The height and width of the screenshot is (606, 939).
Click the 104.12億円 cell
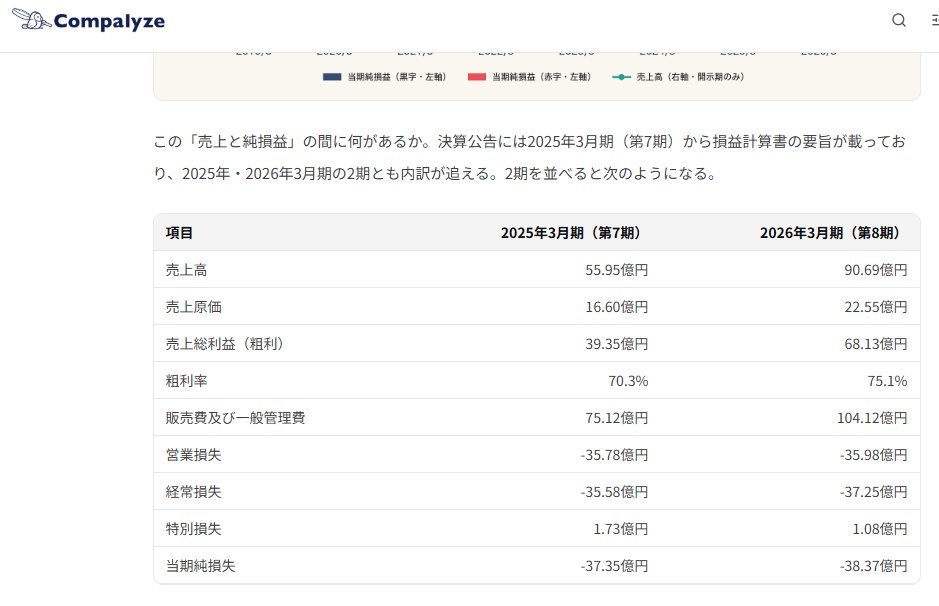(872, 418)
